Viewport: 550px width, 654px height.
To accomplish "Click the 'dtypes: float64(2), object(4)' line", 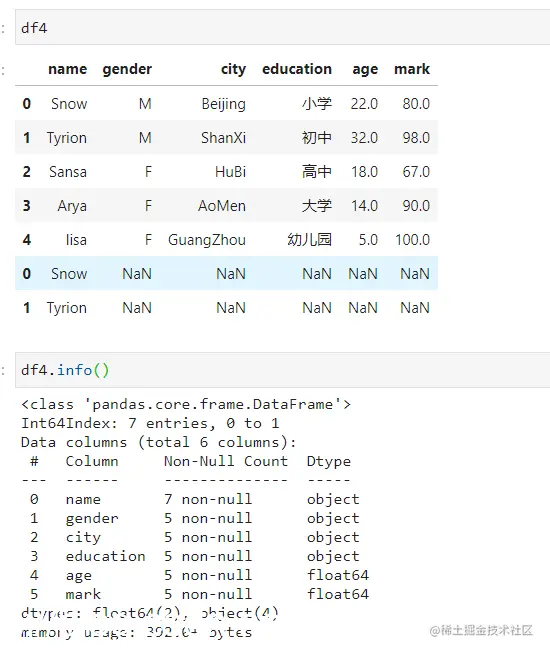I will point(150,613).
